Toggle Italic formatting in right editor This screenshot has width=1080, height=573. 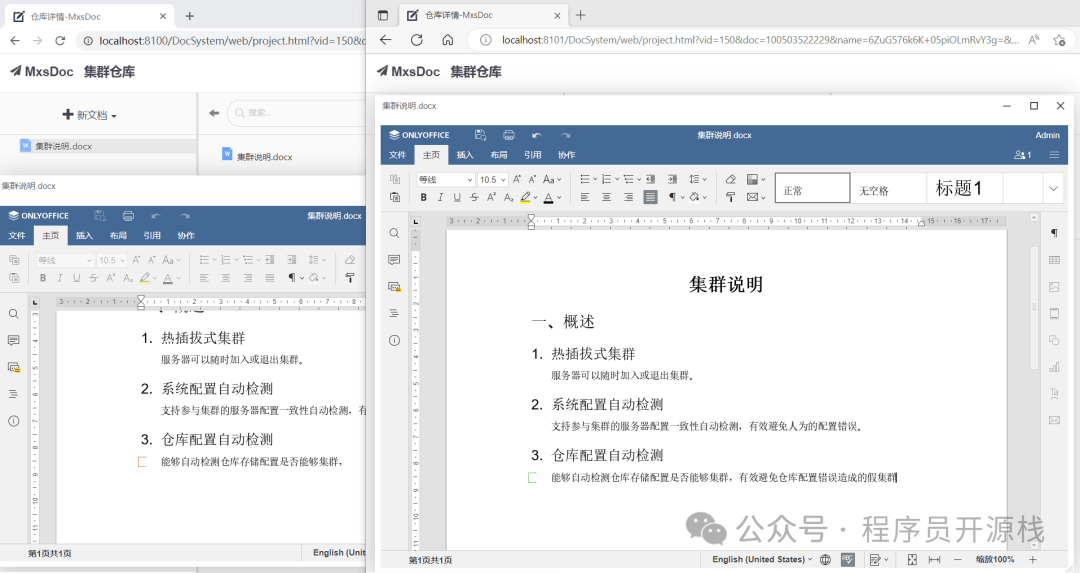tap(440, 197)
